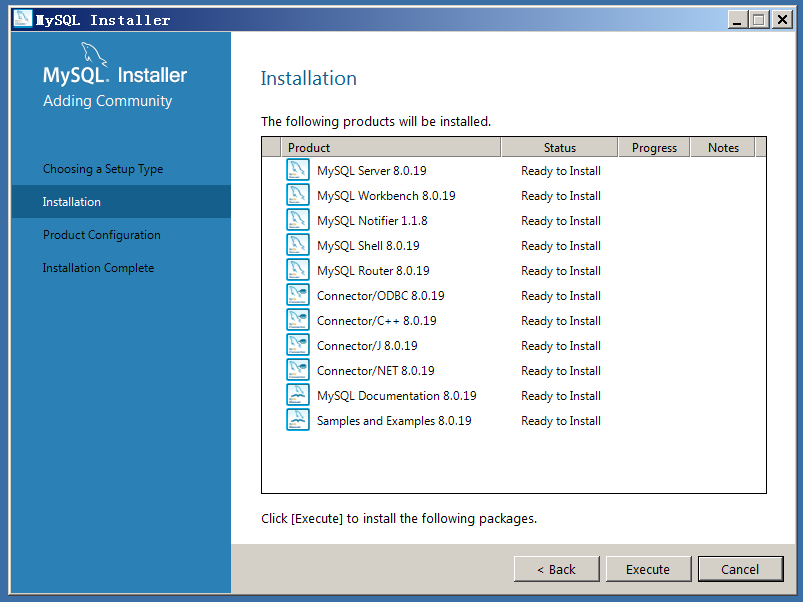
Task: Click the Samples and Examples 8.0.19 icon
Action: (x=298, y=420)
